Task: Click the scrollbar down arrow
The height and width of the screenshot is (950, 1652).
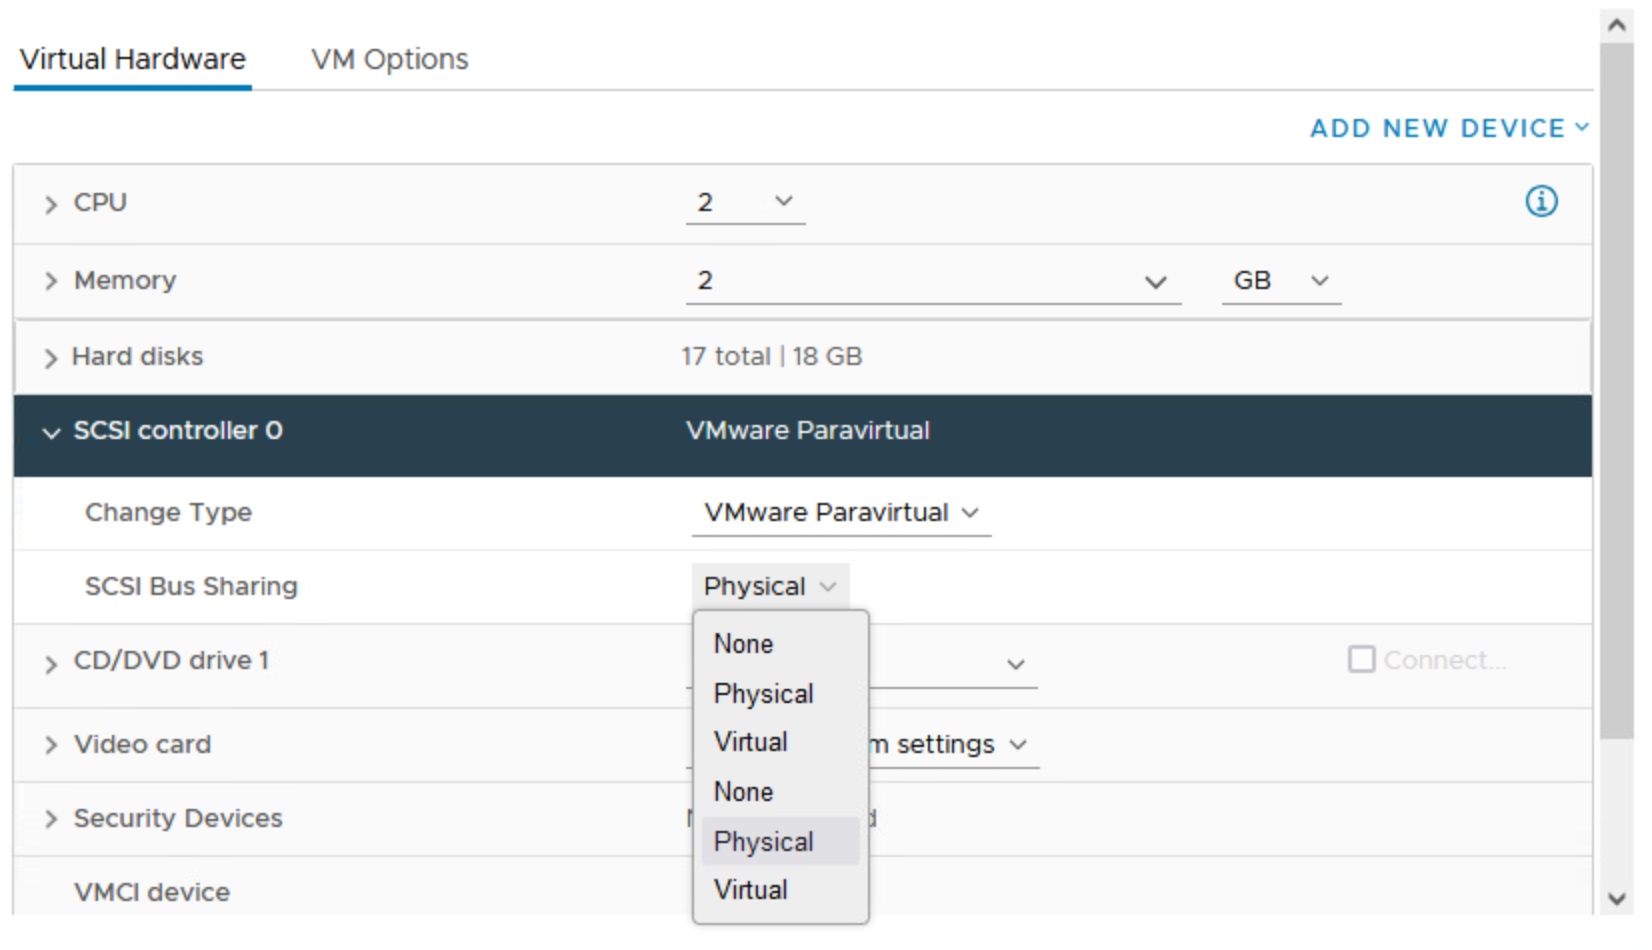Action: click(x=1617, y=898)
